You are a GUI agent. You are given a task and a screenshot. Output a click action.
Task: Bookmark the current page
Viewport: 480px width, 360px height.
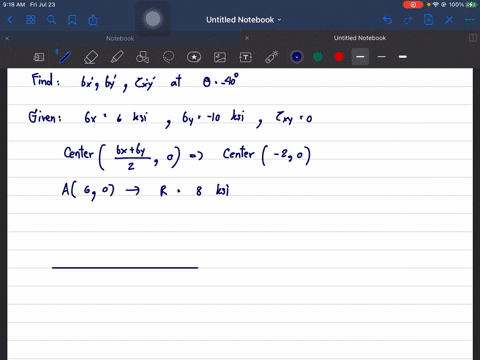(x=72, y=20)
